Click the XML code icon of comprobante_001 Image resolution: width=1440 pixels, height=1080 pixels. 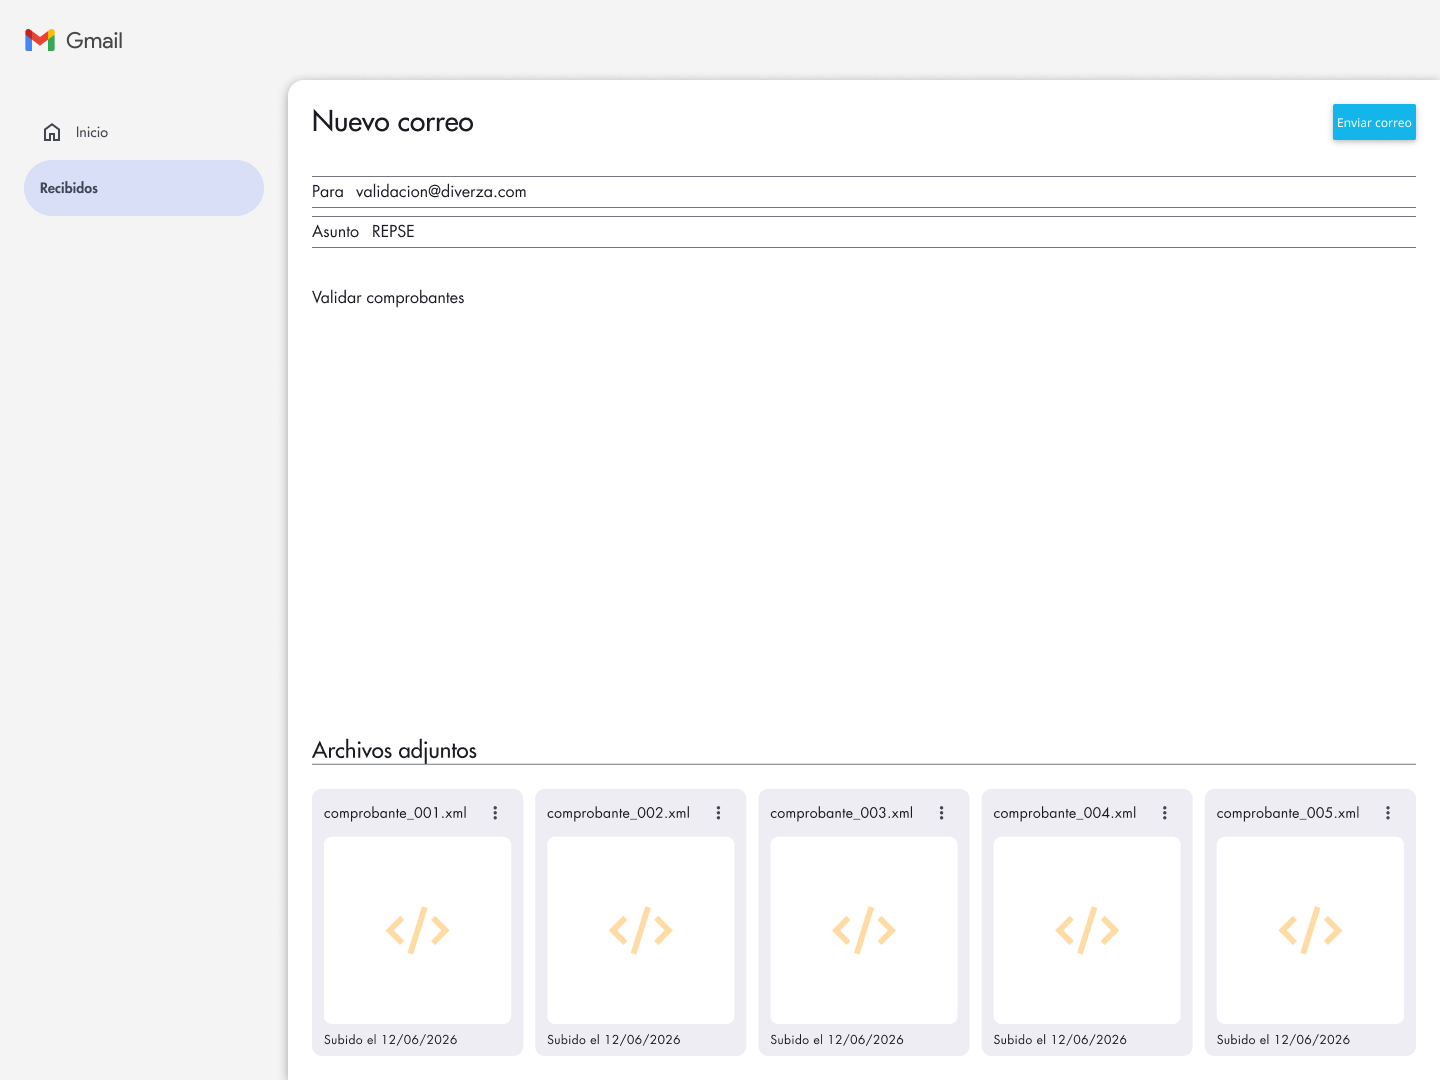(x=418, y=930)
